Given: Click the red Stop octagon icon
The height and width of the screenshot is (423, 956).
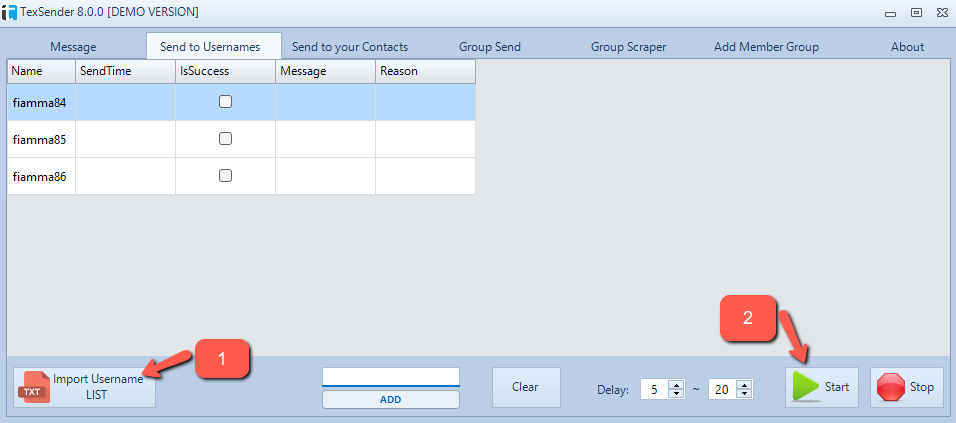Looking at the screenshot, I should (891, 387).
